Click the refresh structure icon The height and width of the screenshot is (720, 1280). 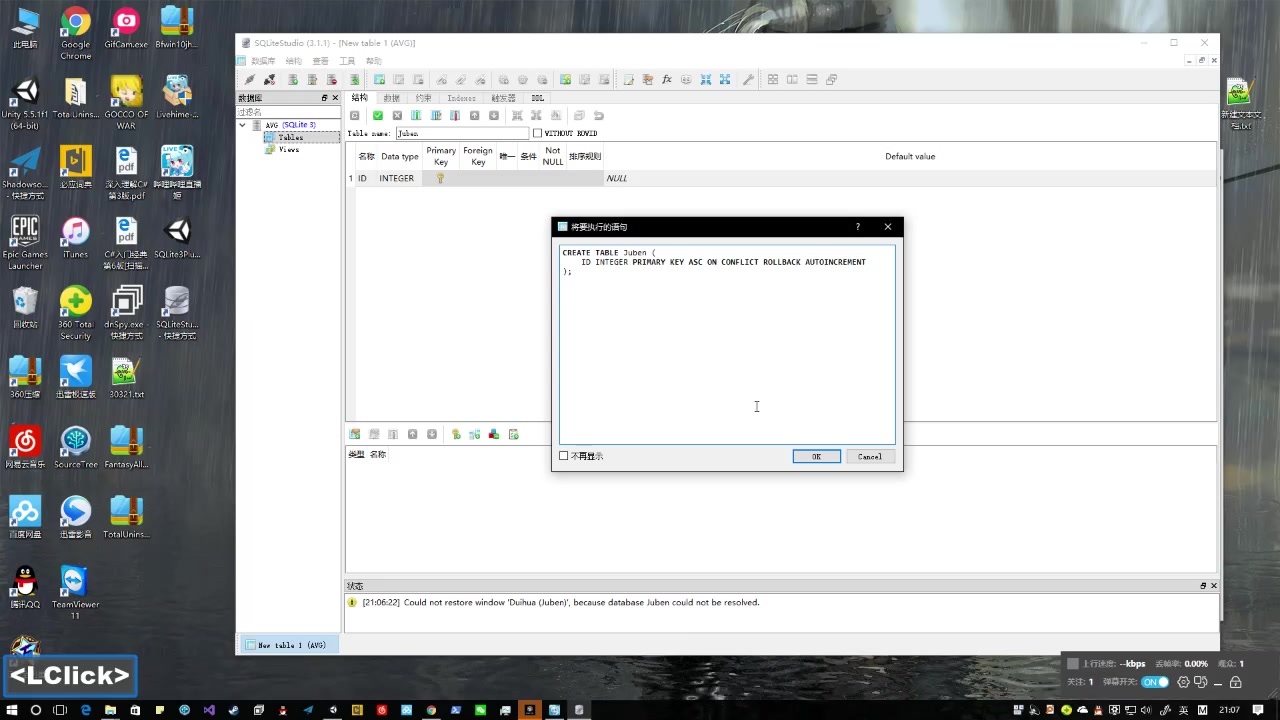coord(354,116)
